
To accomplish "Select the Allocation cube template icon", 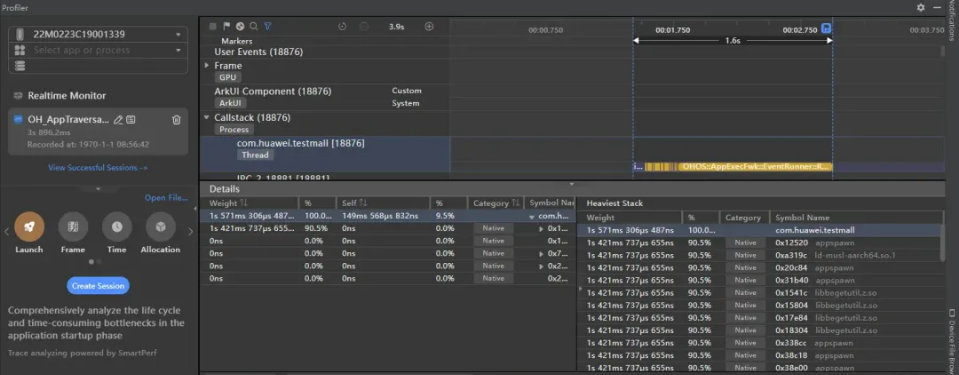I will [160, 227].
